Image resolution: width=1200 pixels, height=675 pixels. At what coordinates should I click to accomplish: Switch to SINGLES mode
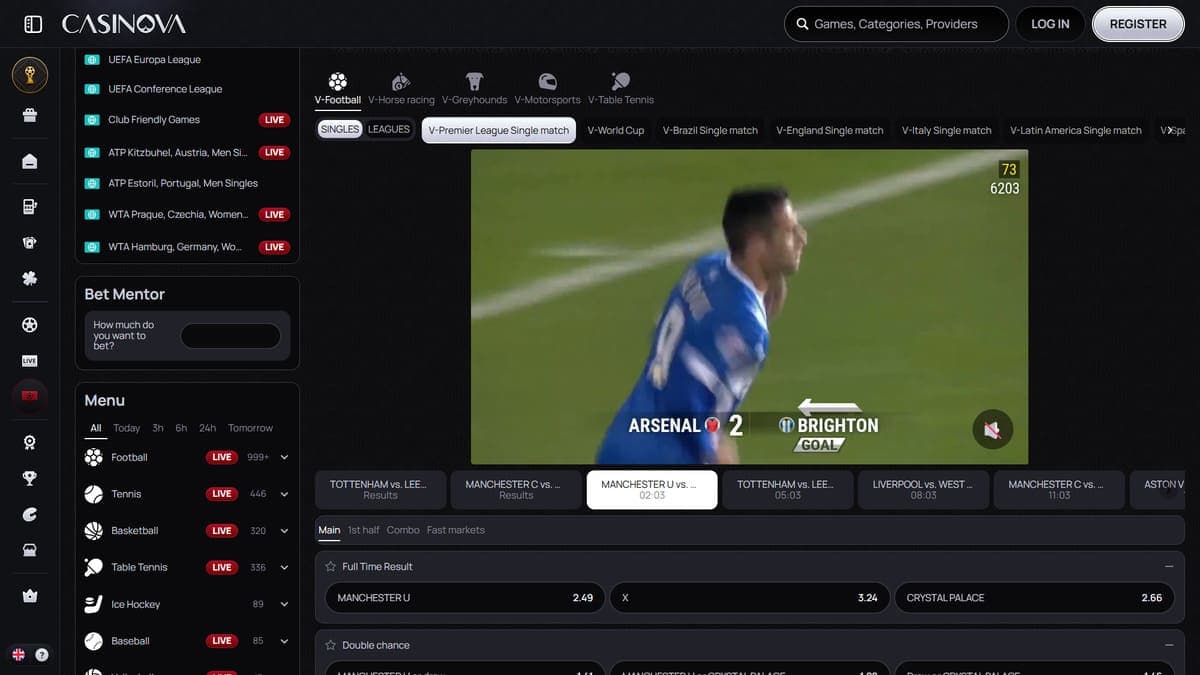[x=340, y=129]
